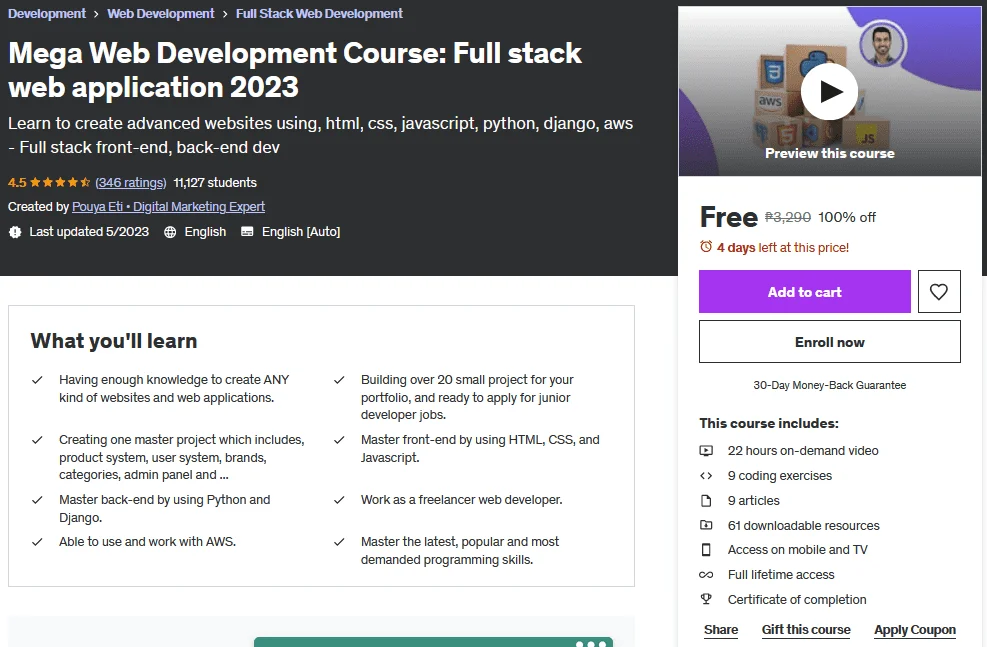Click the 'Last updated 5/2023' text
987x647 pixels.
pyautogui.click(x=89, y=232)
